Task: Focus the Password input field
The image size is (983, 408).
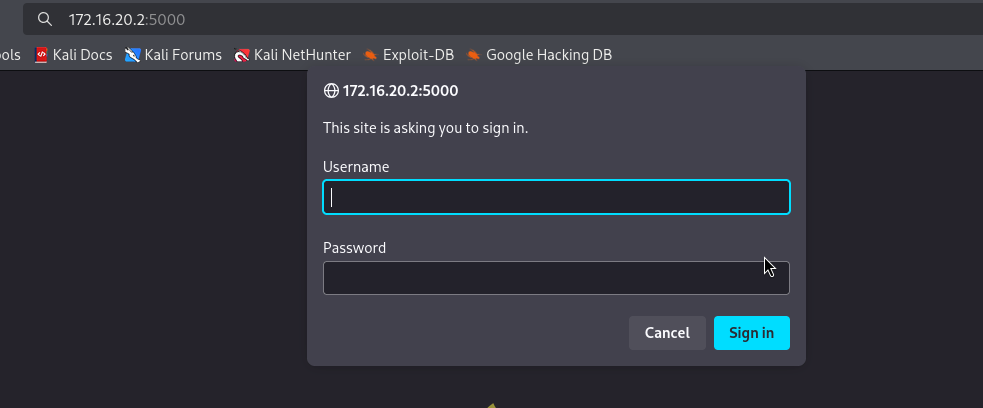Action: pyautogui.click(x=556, y=278)
